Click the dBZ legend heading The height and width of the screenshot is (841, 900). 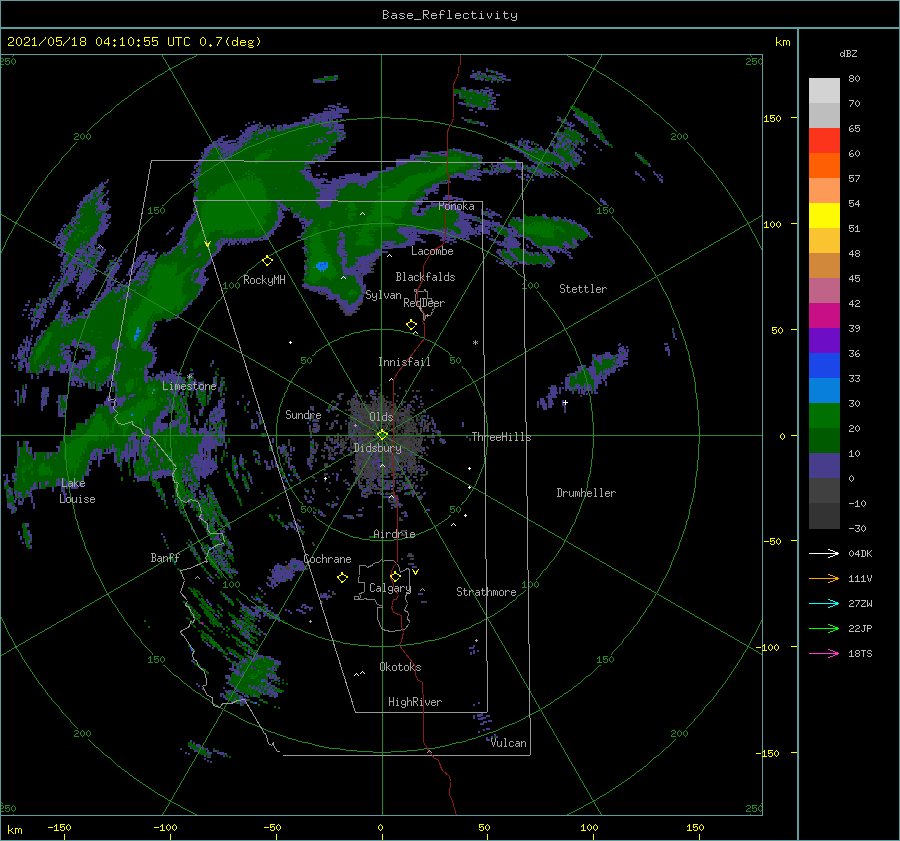pos(848,54)
